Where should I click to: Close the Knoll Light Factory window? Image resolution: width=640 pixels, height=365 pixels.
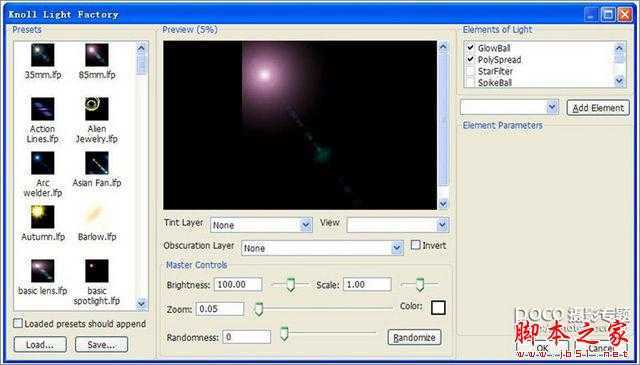click(x=625, y=15)
